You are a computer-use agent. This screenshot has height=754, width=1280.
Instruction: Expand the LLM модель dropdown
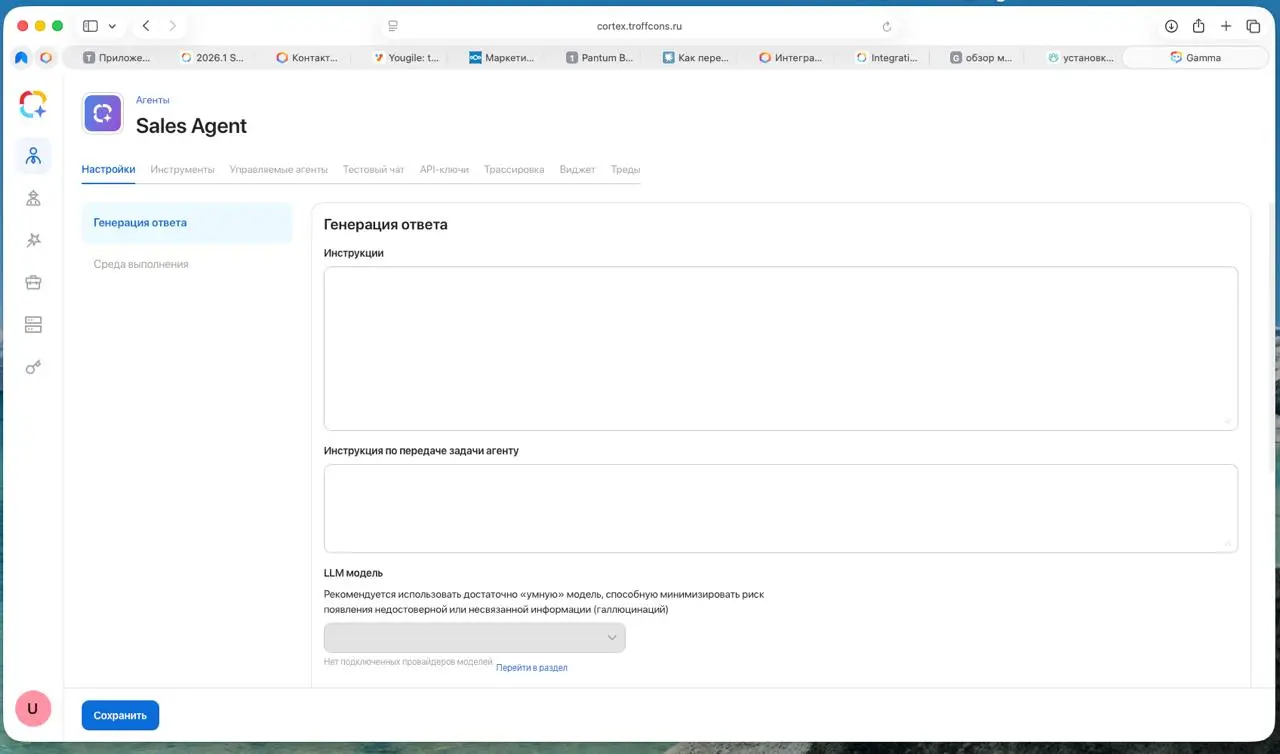(474, 638)
